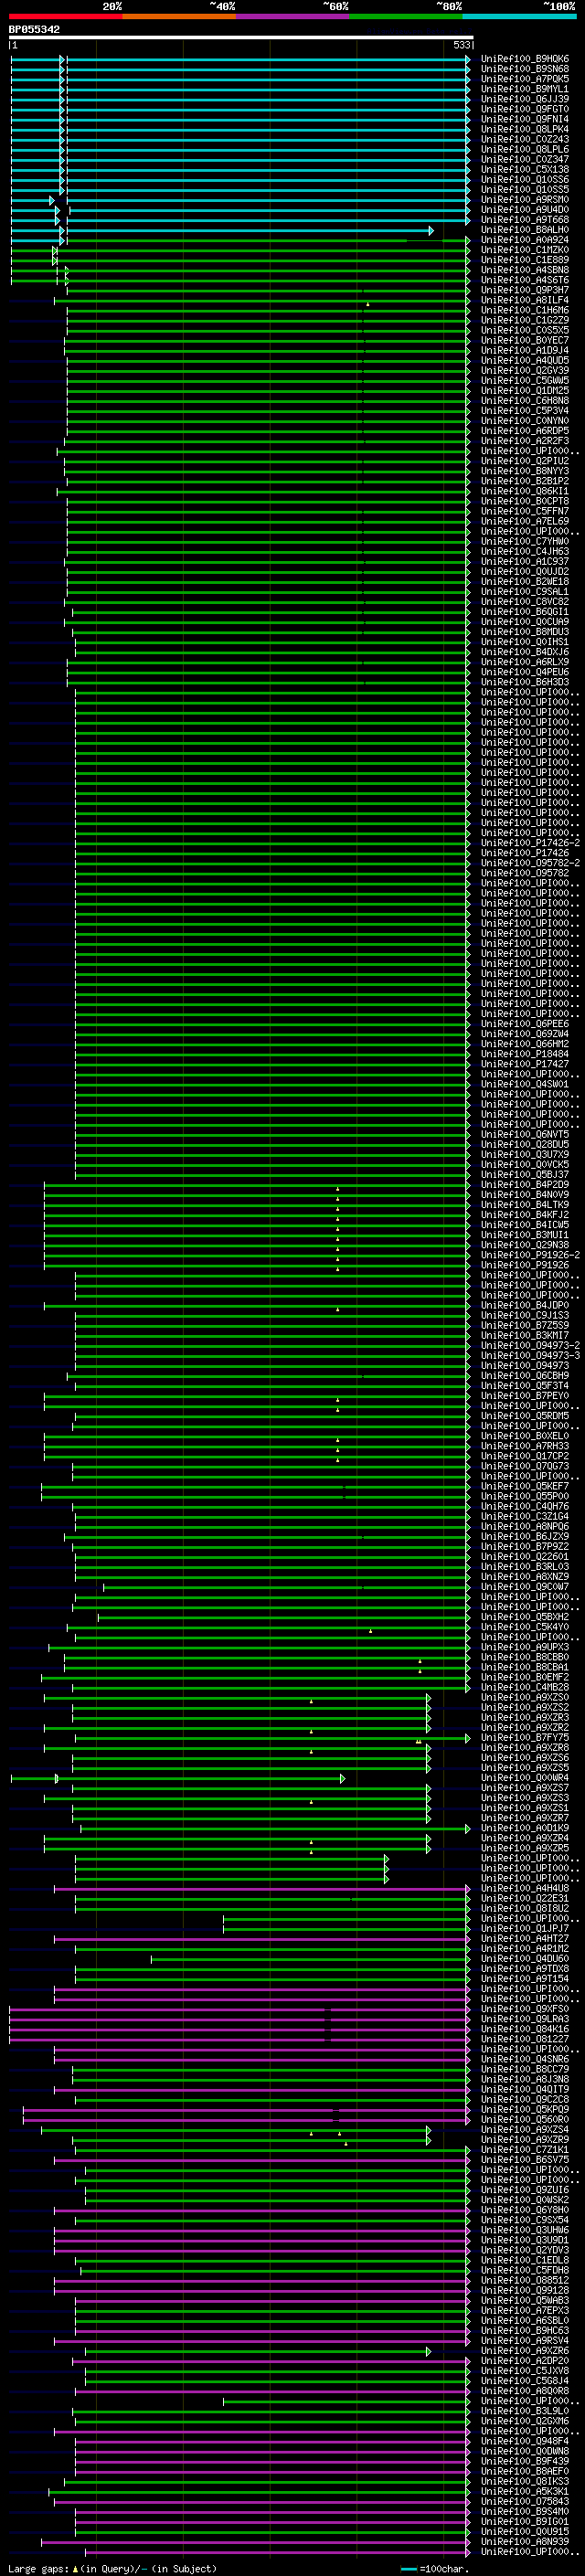585x2576 pixels.
Task: Click hit label UniRef100_C5X138
Action: (525, 169)
